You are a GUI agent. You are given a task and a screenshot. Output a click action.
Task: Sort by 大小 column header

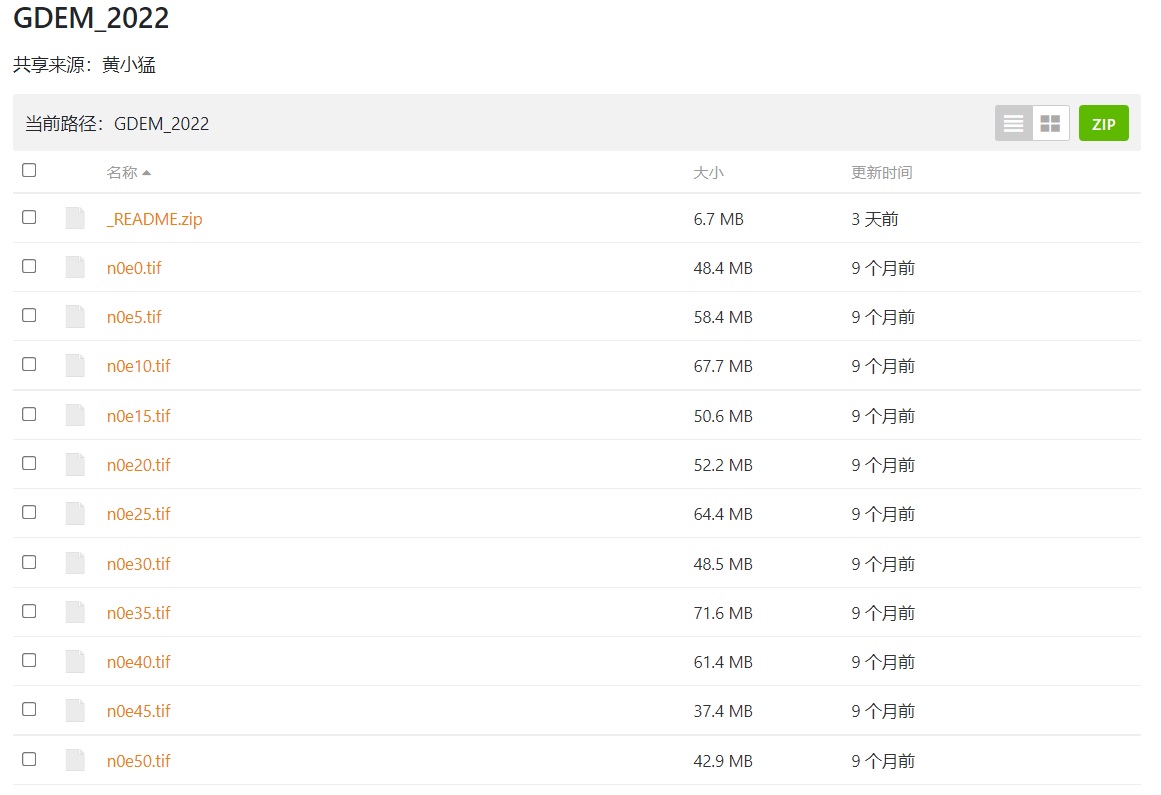click(x=708, y=172)
